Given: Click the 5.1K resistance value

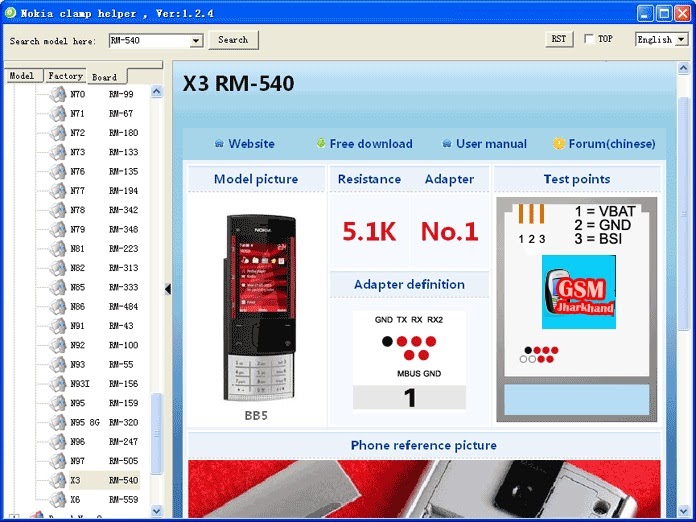Looking at the screenshot, I should [x=369, y=231].
